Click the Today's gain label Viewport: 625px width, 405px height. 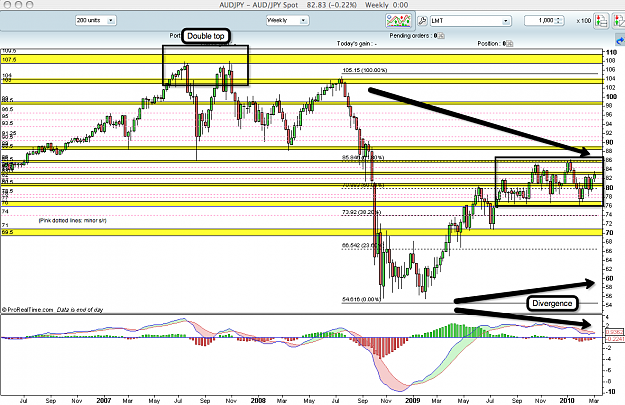[x=356, y=43]
